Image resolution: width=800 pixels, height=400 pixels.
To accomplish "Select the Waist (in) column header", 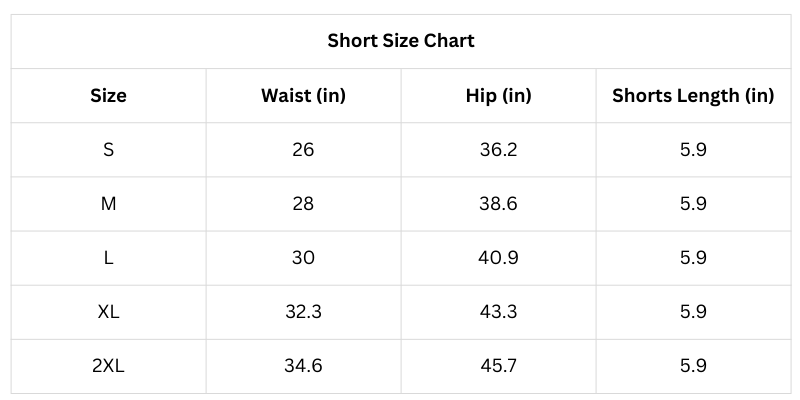I will [x=303, y=96].
